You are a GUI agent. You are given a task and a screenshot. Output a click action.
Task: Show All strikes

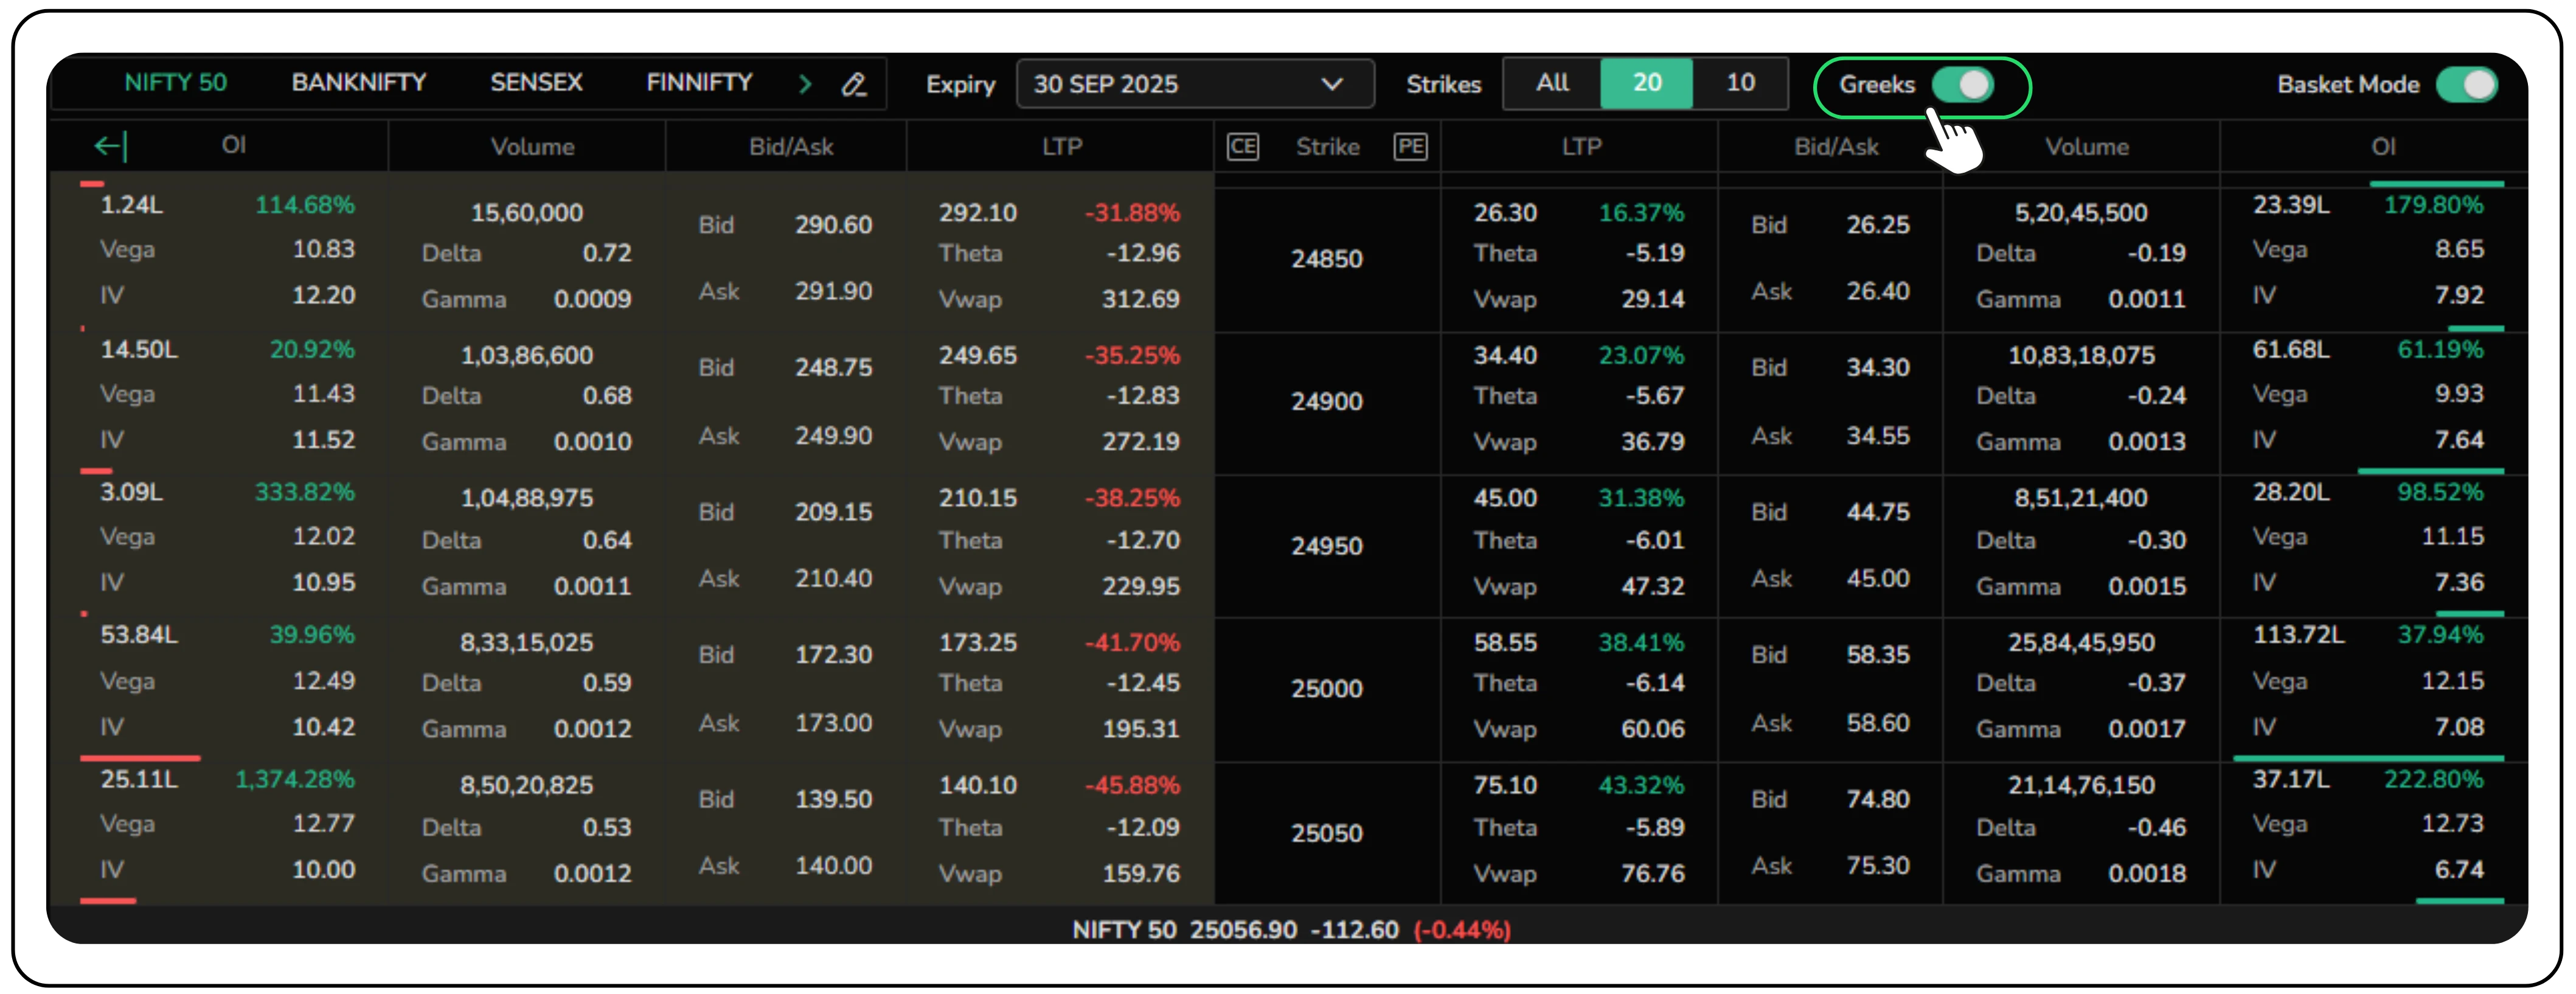tap(1552, 83)
